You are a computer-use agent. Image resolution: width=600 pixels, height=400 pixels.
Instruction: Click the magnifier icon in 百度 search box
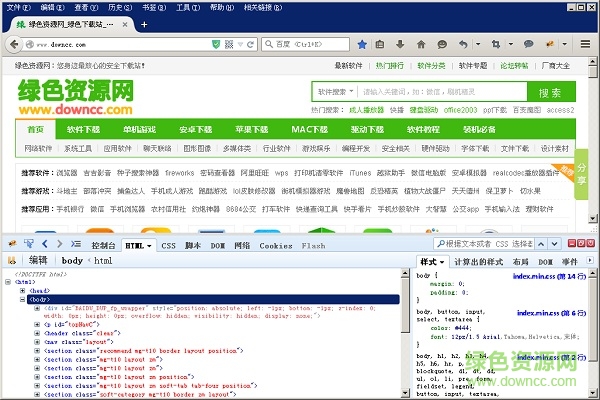(269, 44)
